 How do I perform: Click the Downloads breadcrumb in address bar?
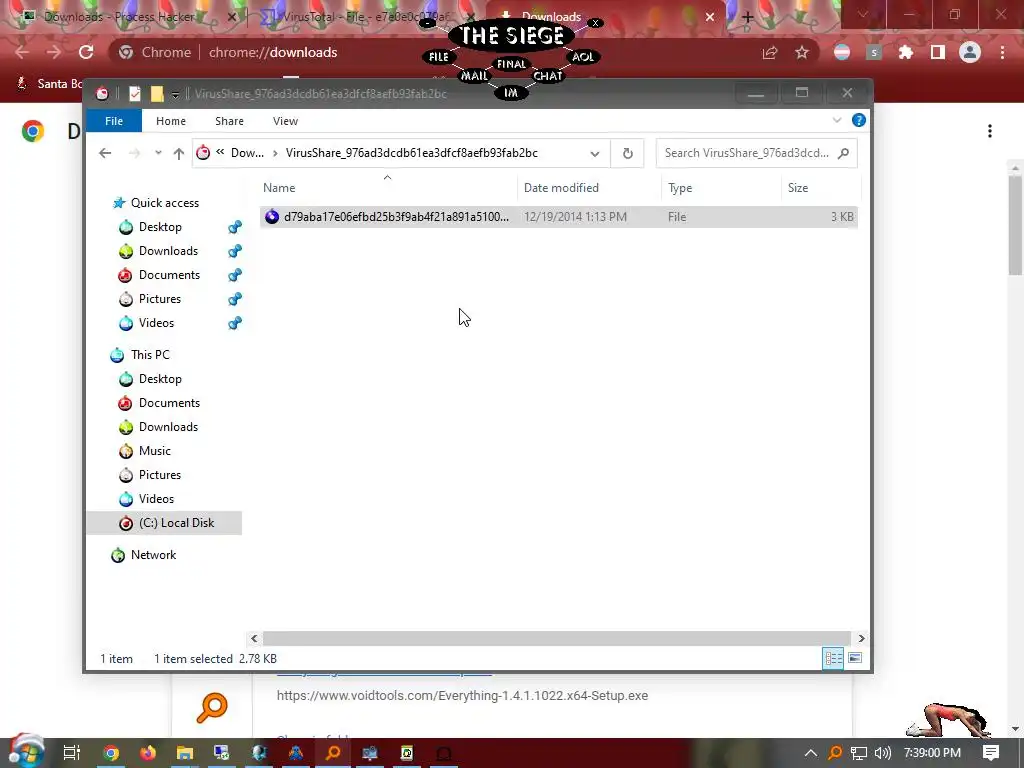[x=247, y=153]
